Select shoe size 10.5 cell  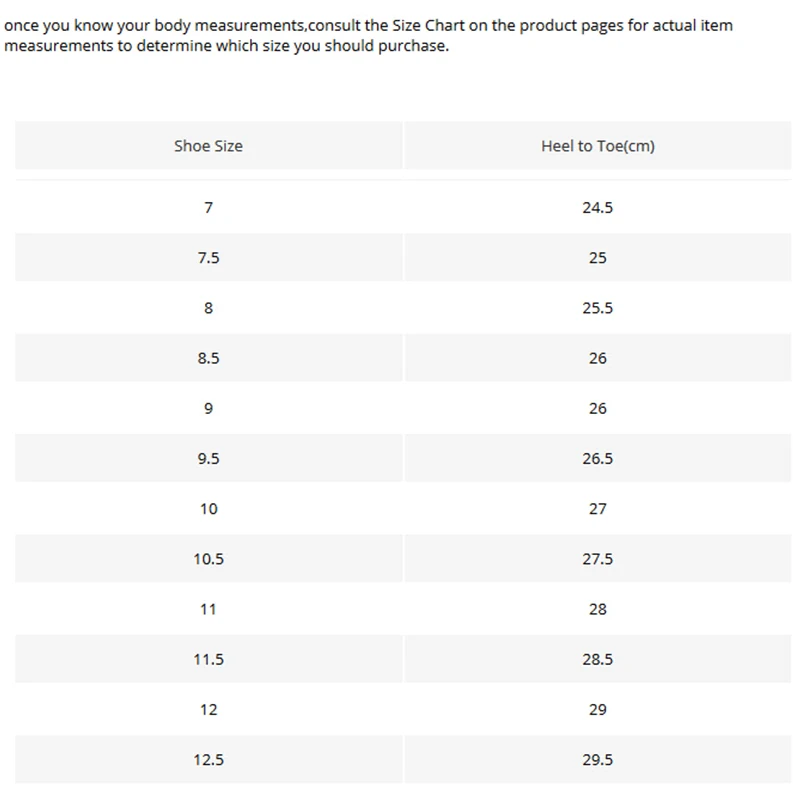[x=209, y=559]
